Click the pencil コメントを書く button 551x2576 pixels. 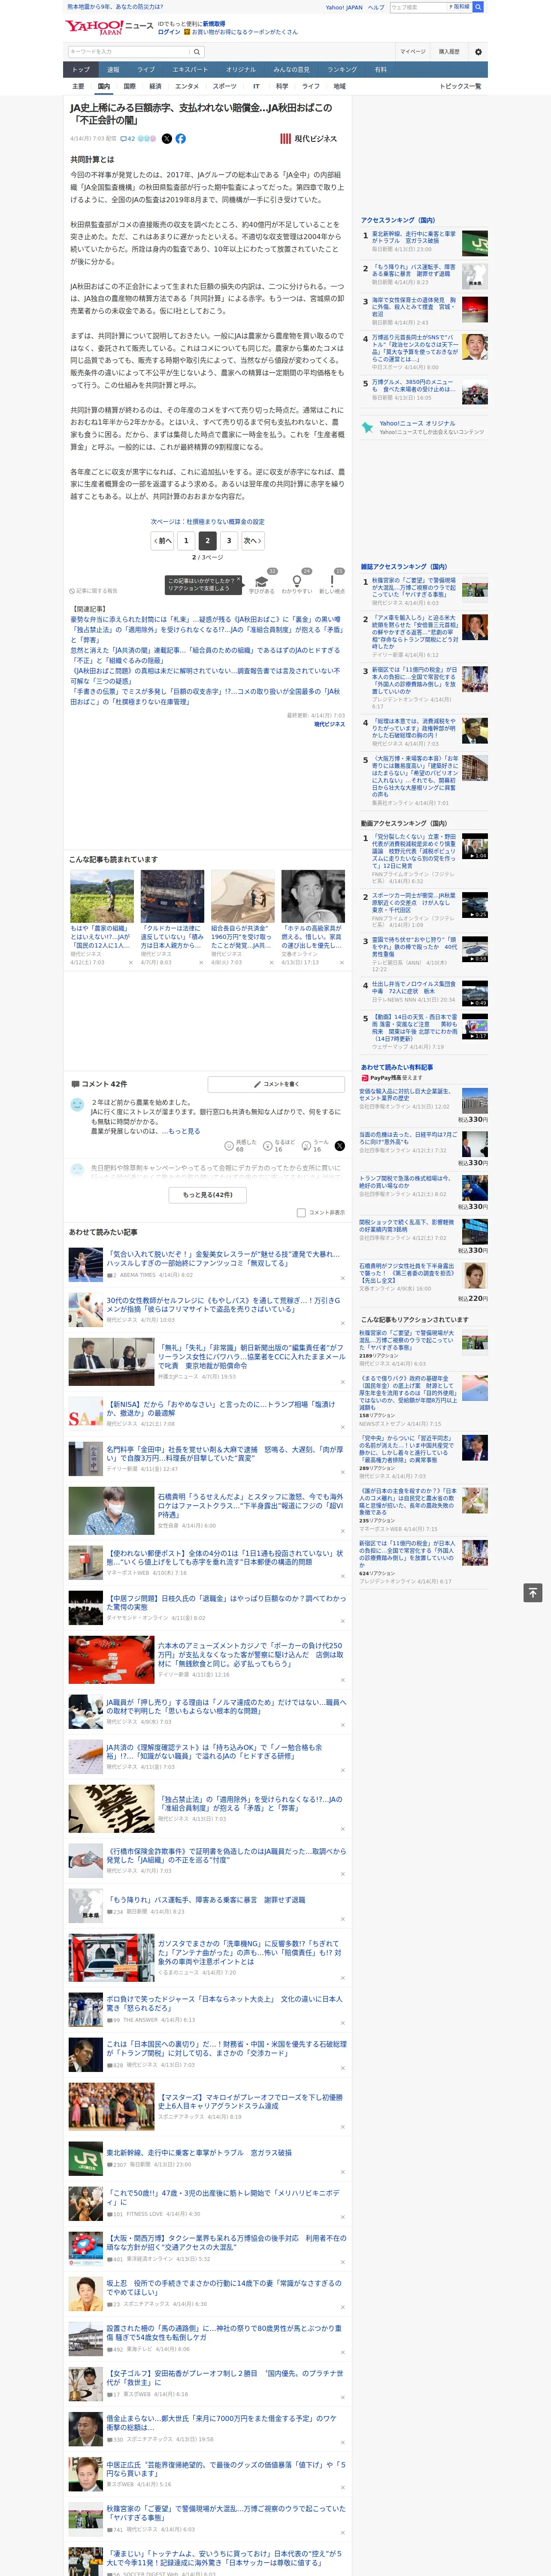277,1084
